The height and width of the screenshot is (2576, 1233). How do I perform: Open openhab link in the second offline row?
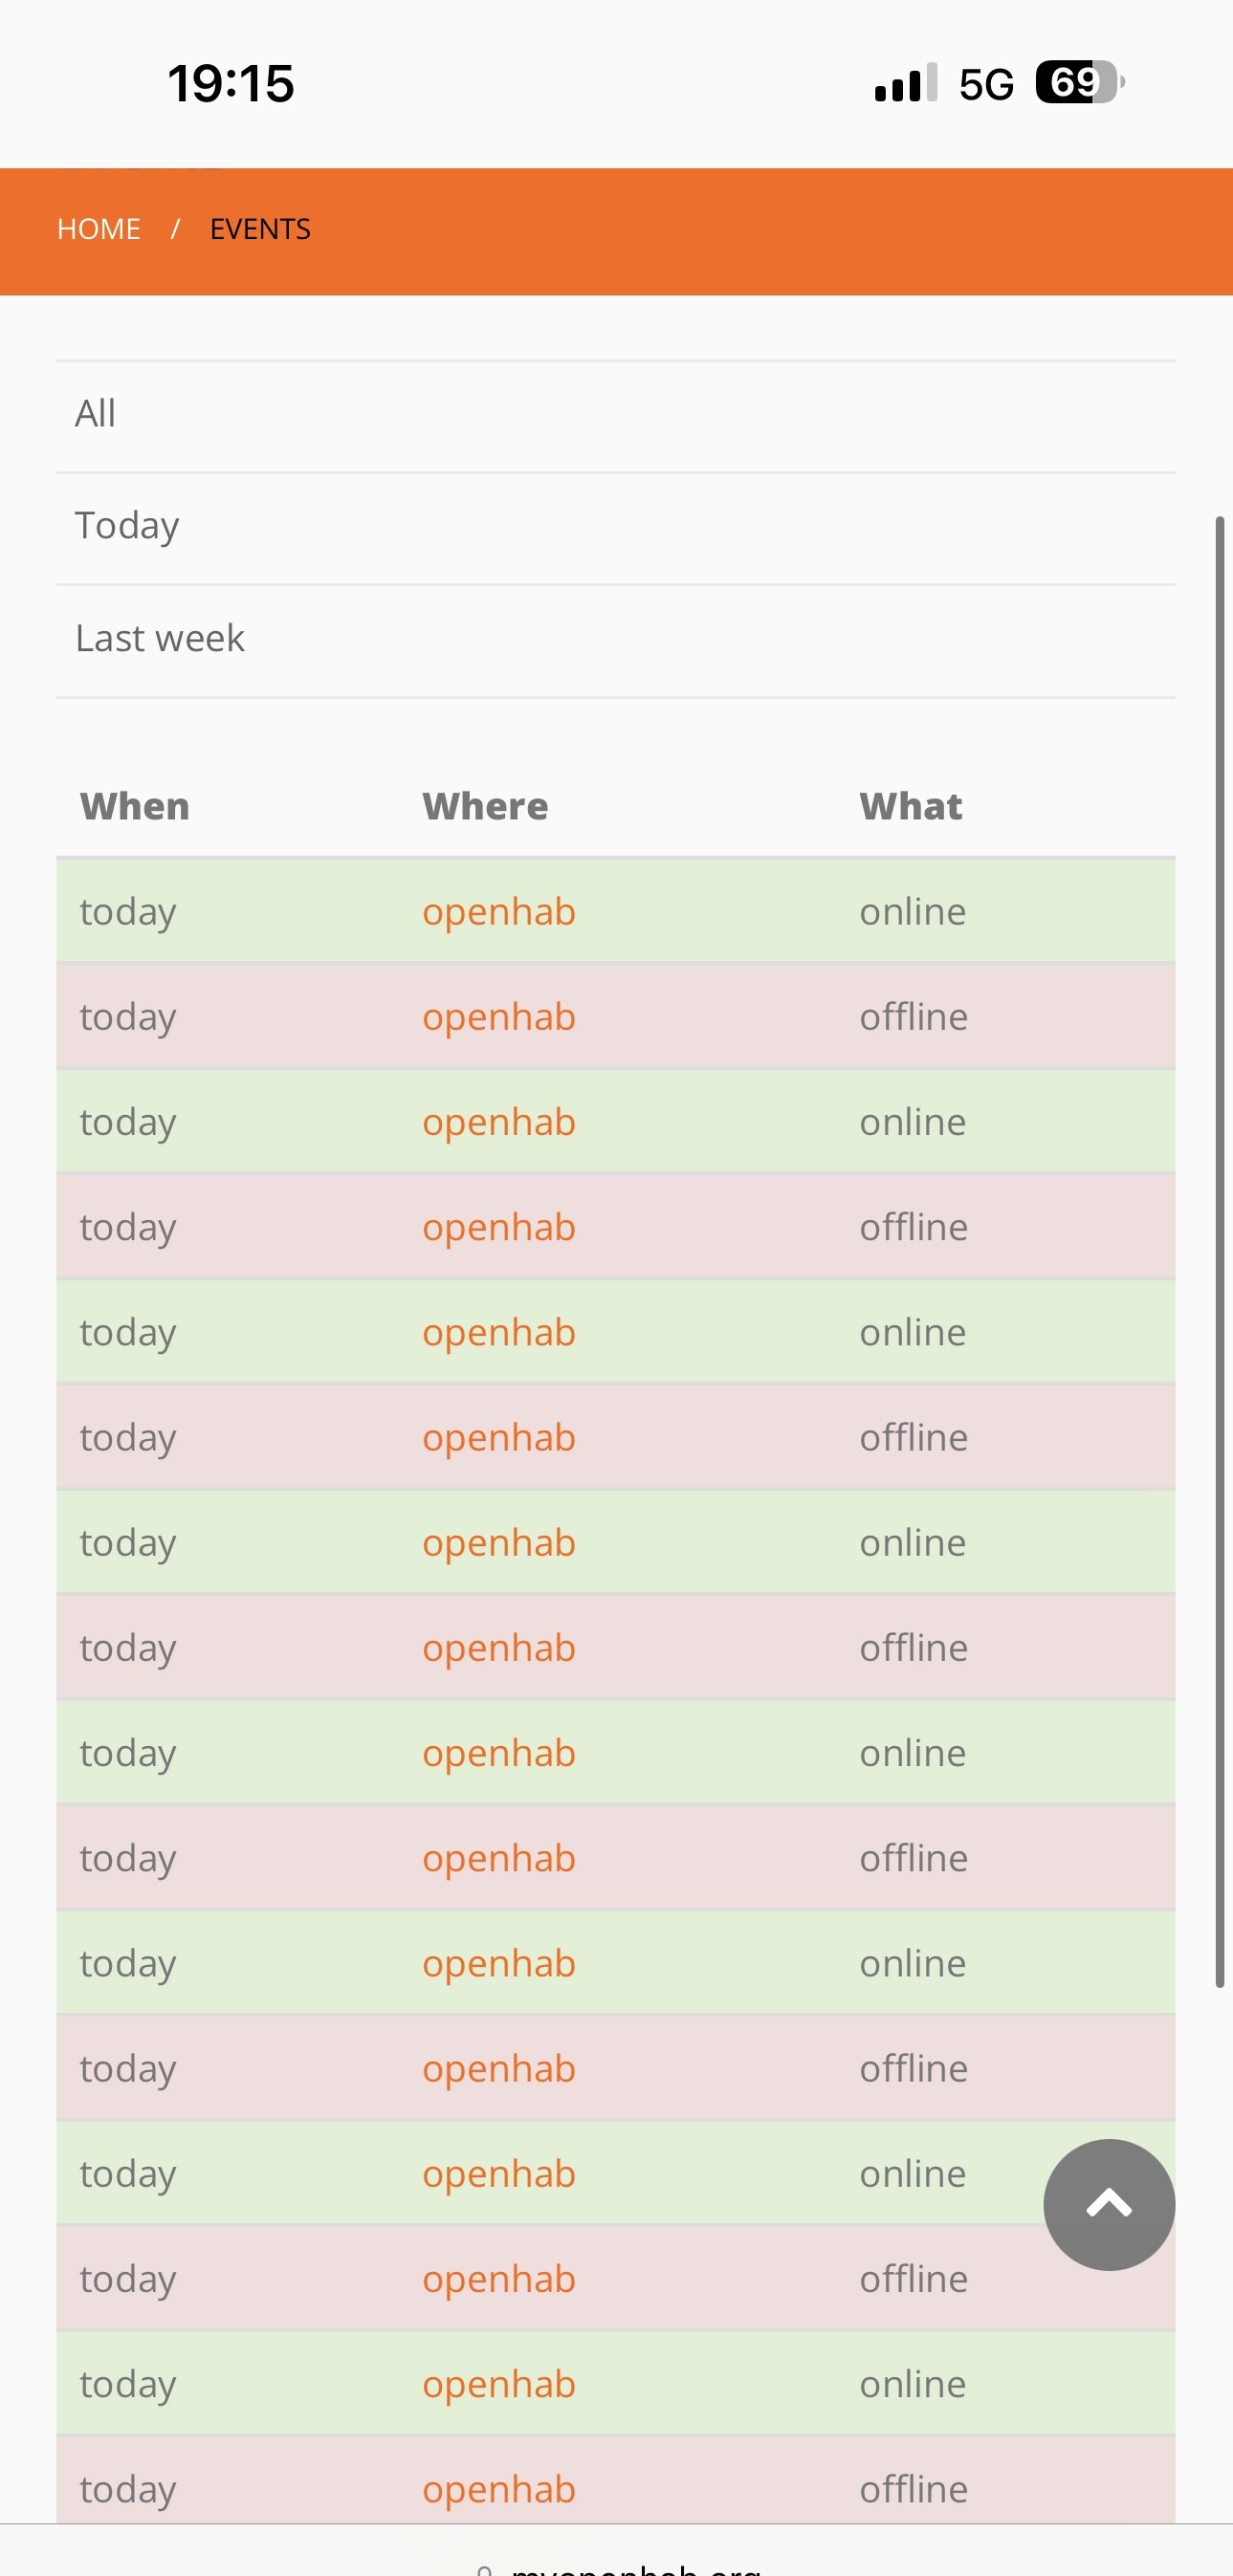tap(498, 1226)
